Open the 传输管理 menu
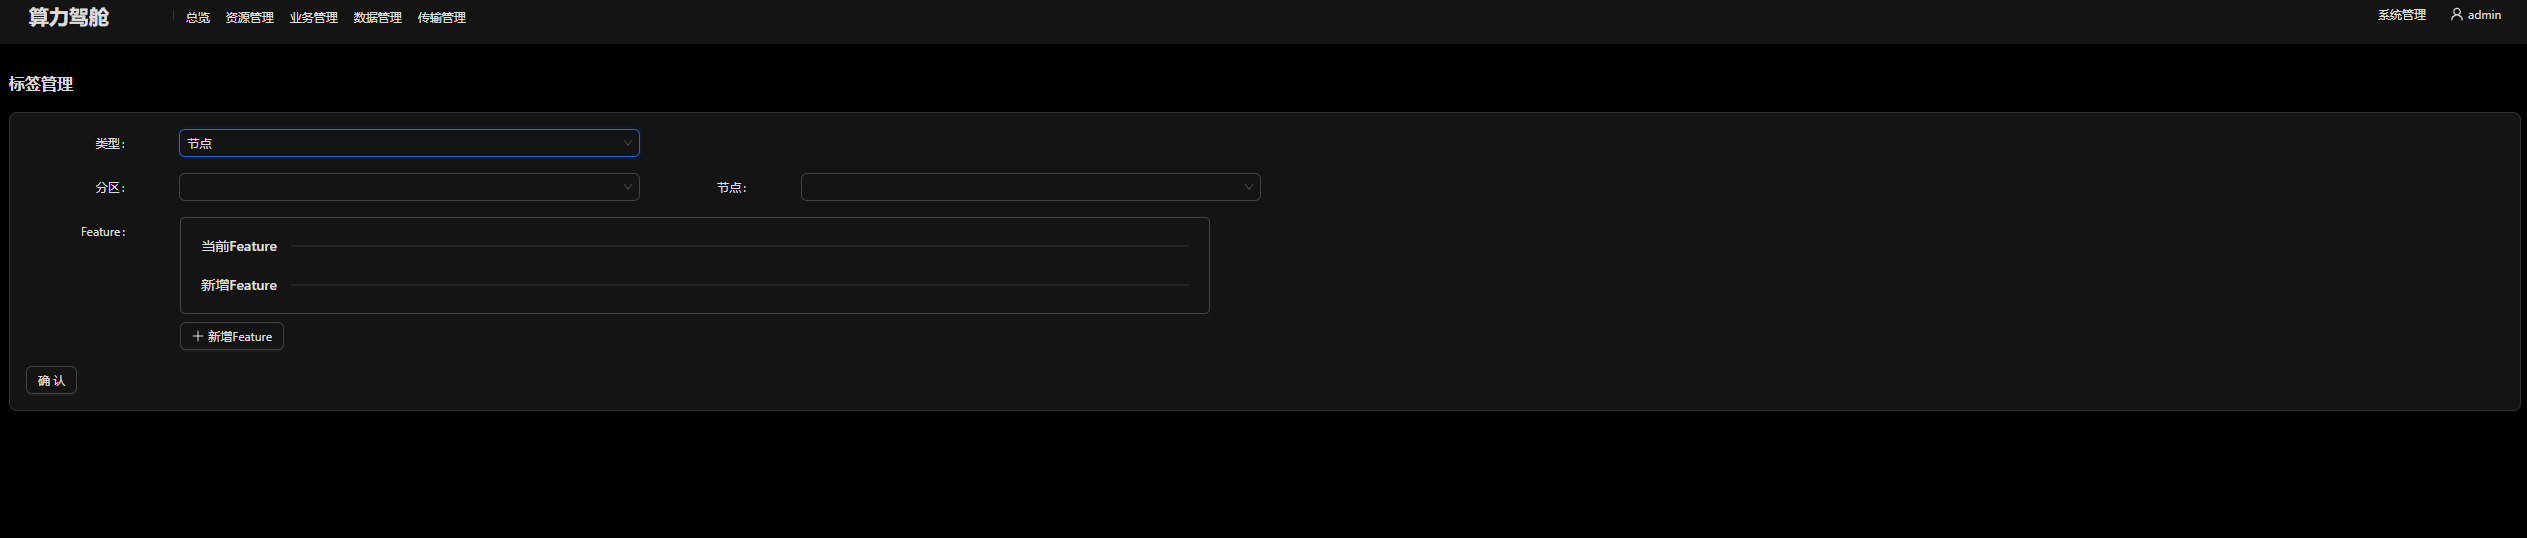2527x538 pixels. (441, 18)
